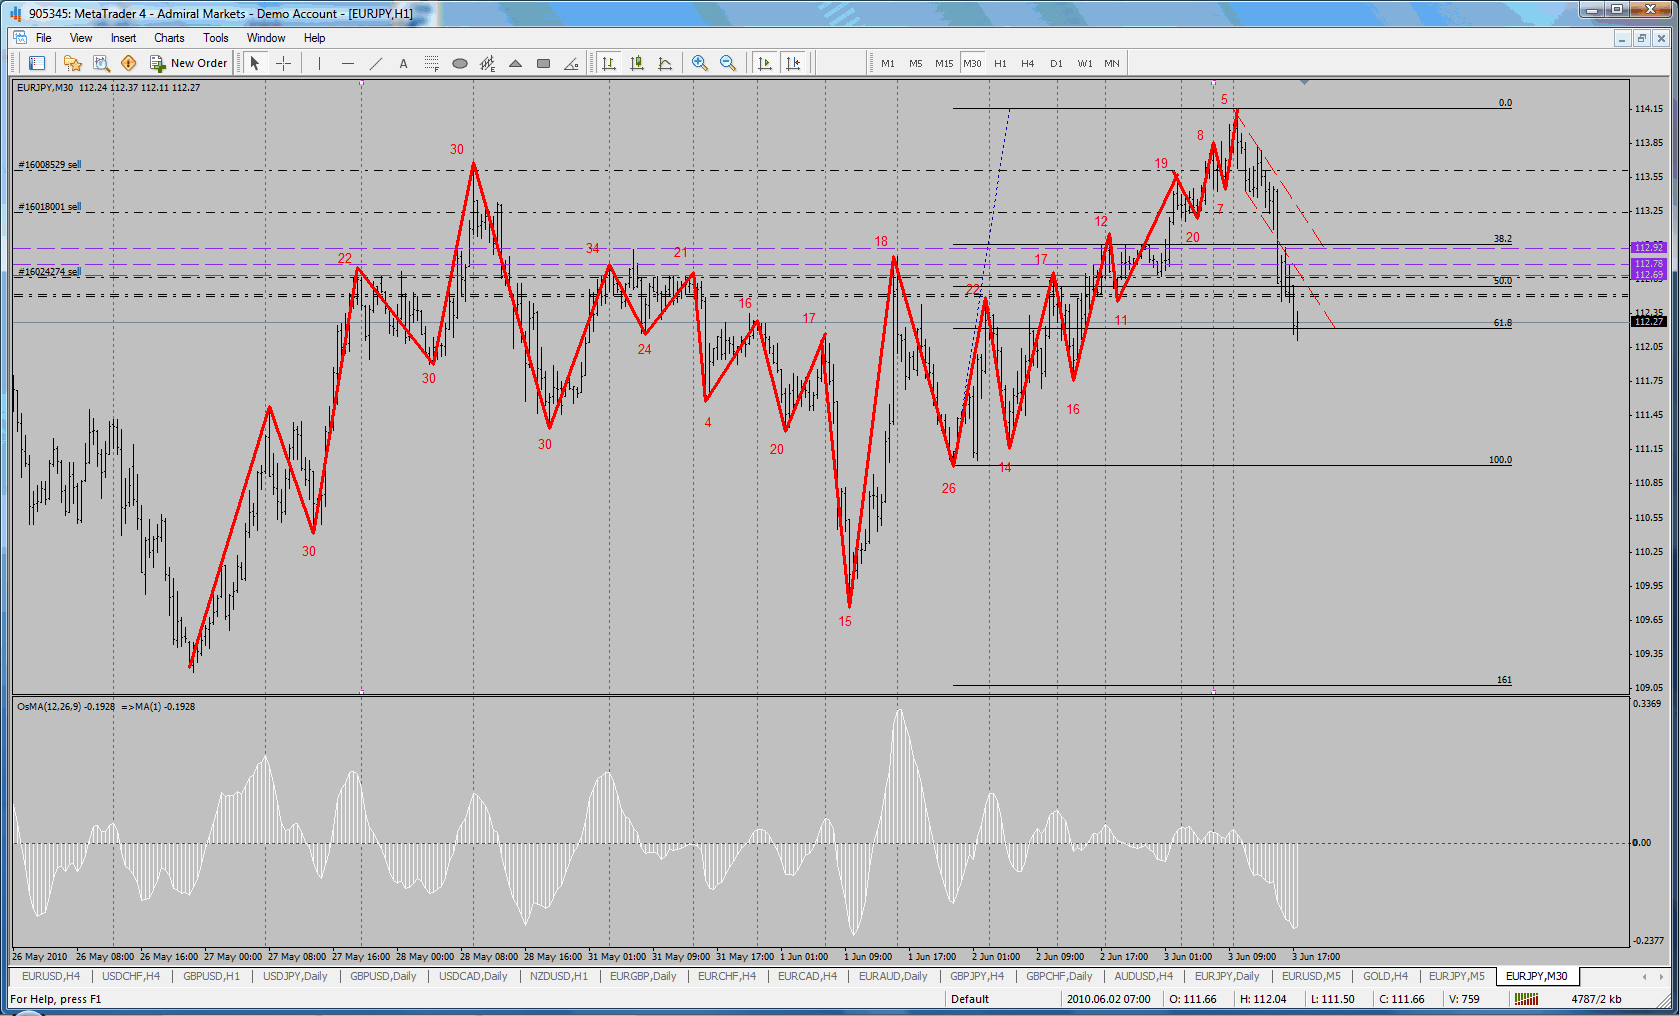Set timeframe to H4

(1028, 63)
